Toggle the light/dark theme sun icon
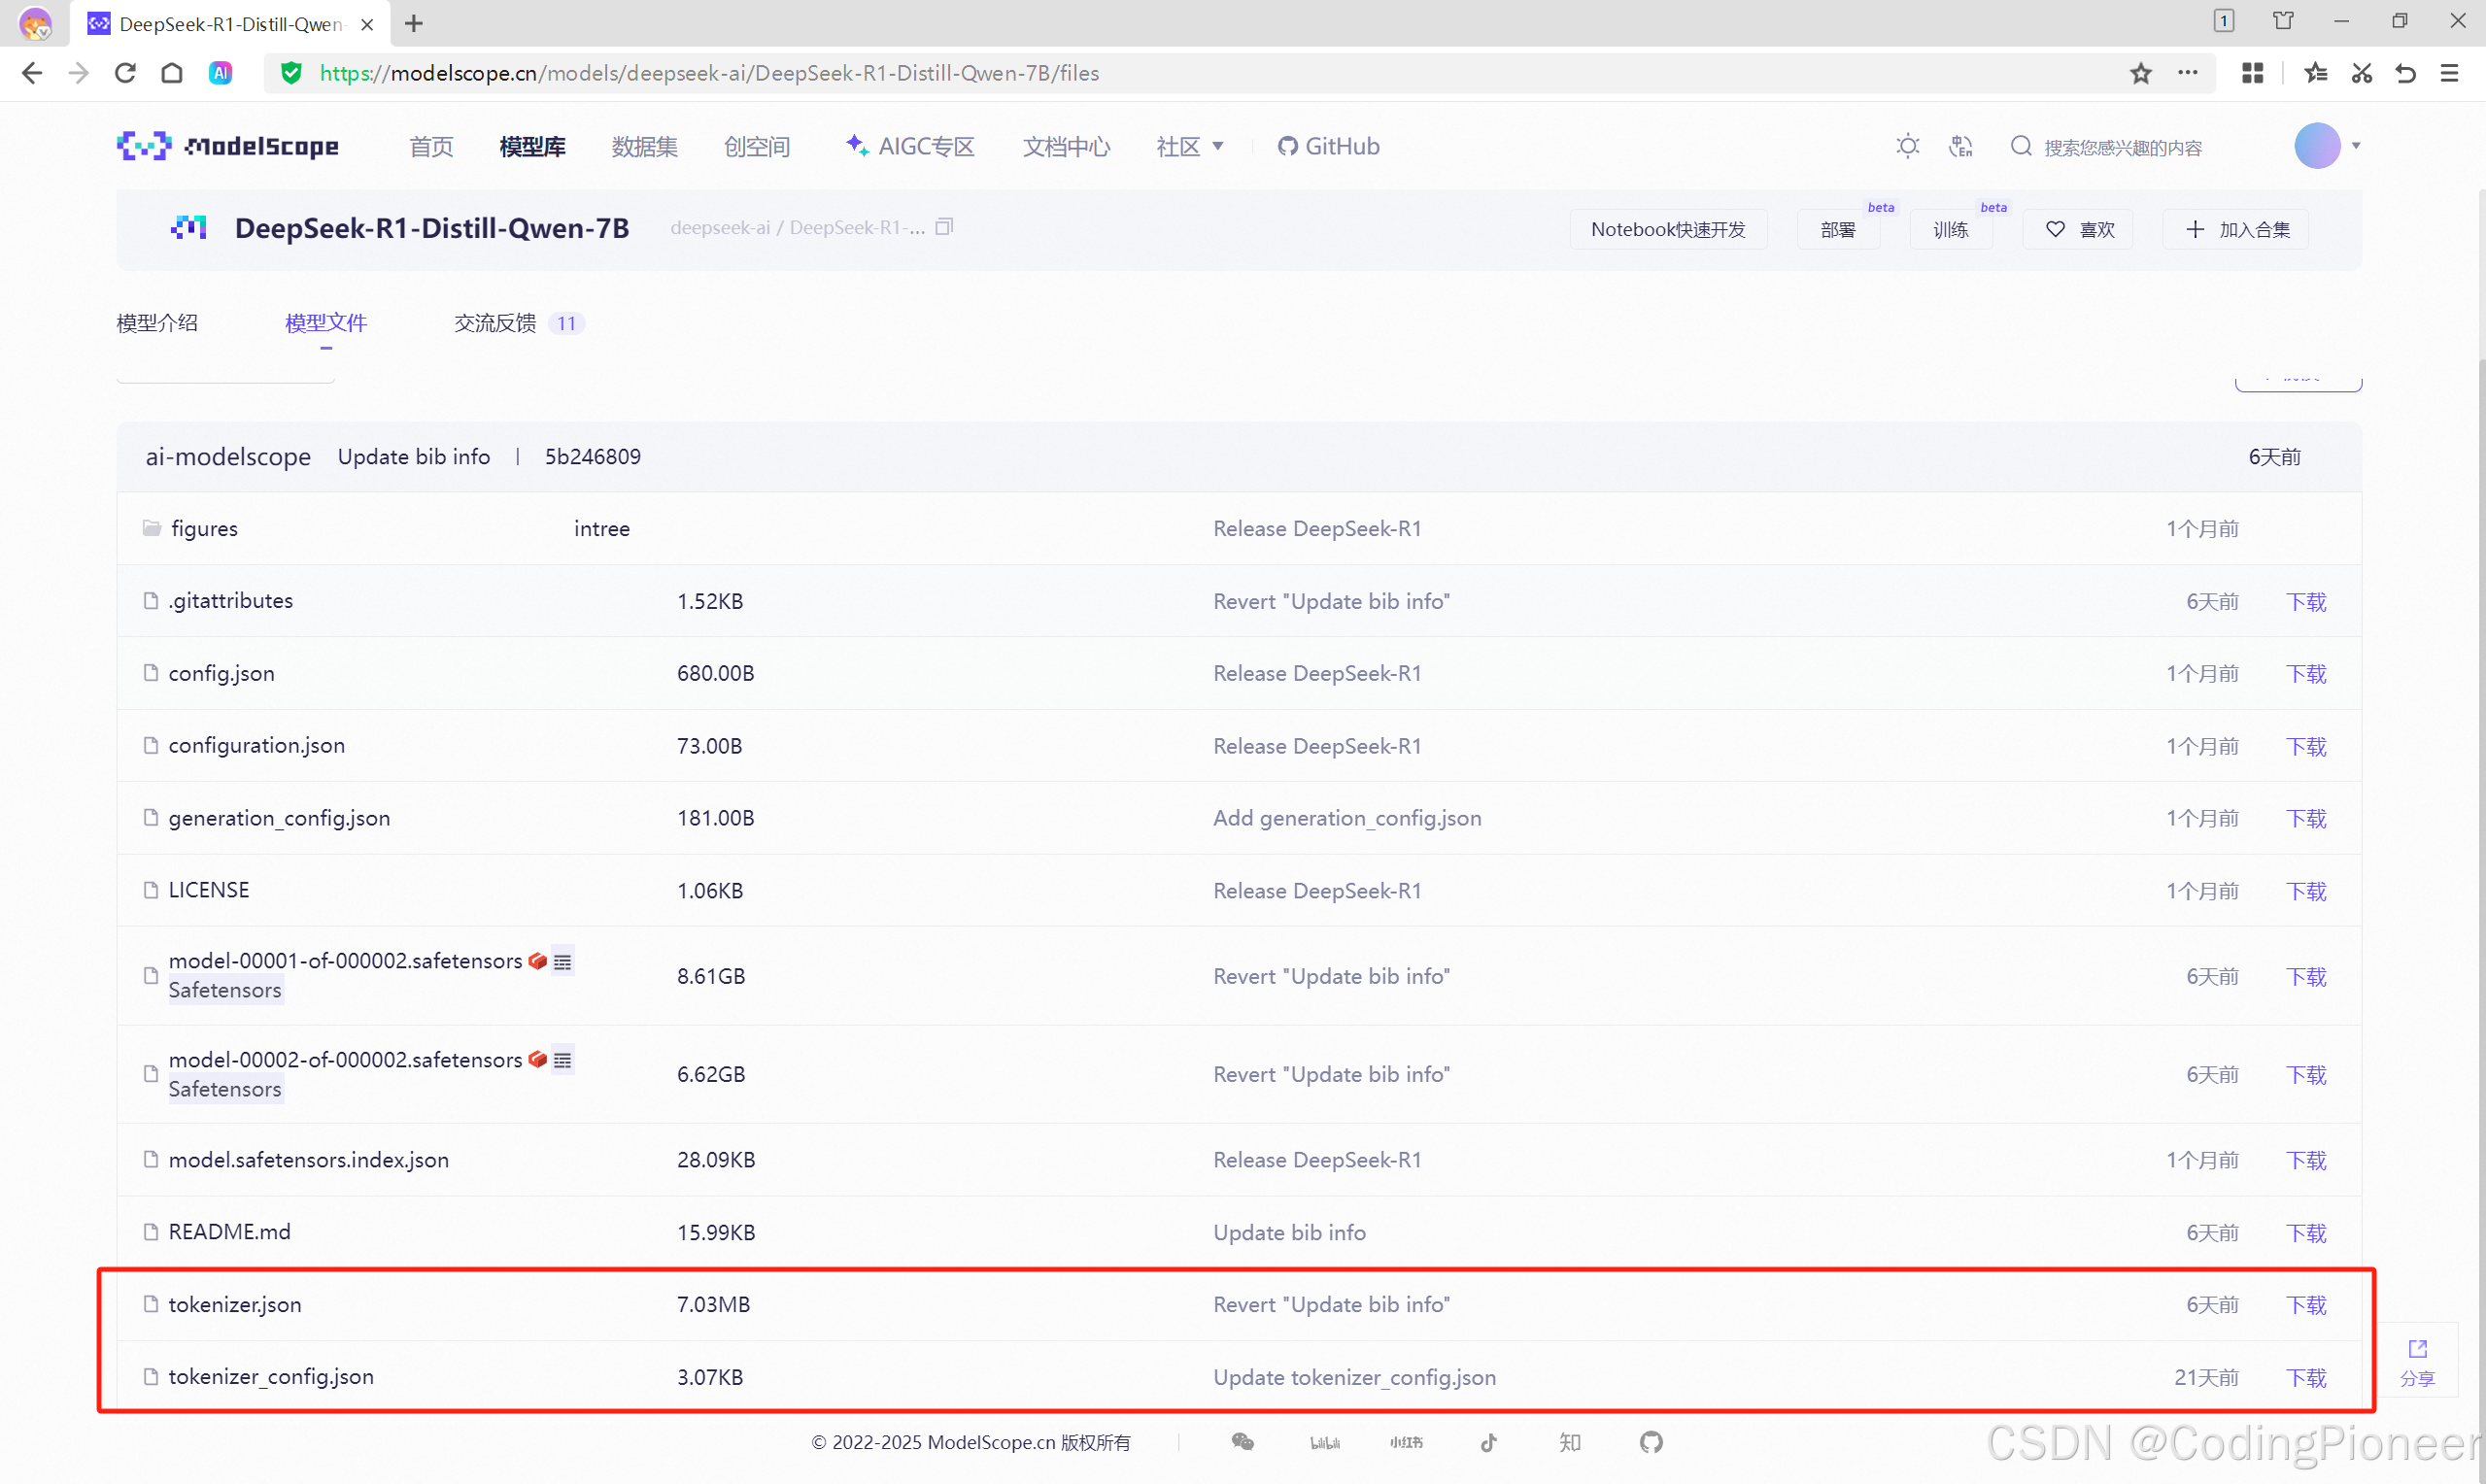 1907,146
